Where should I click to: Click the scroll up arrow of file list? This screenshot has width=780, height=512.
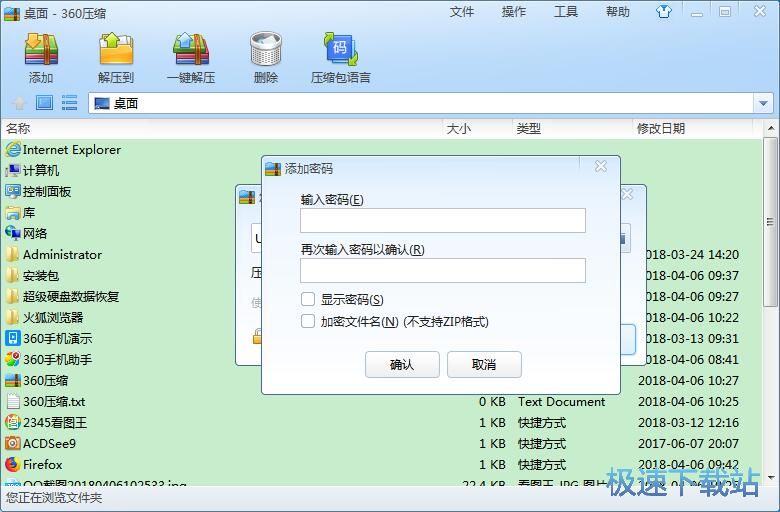pyautogui.click(x=771, y=128)
